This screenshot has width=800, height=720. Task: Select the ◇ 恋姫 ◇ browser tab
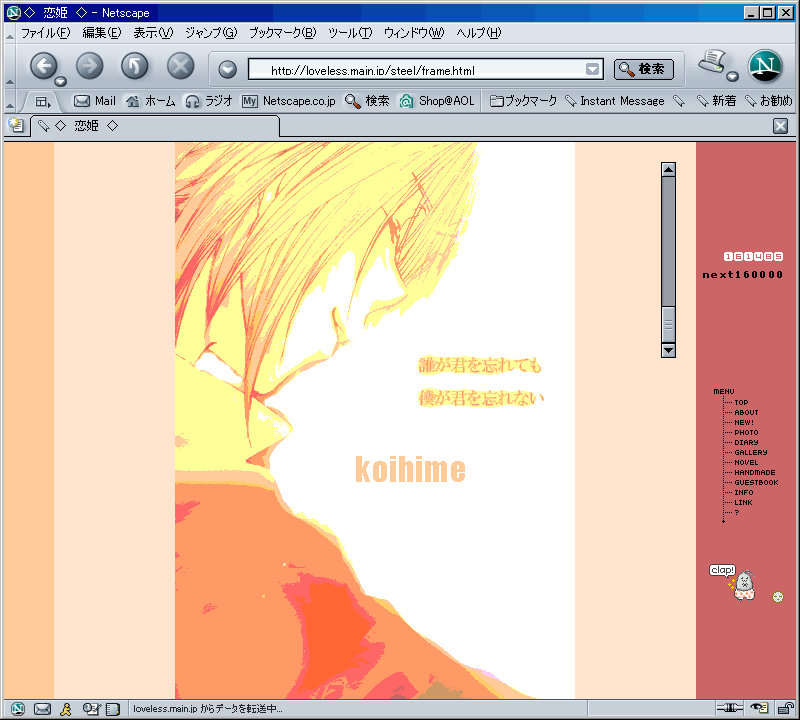tap(156, 126)
